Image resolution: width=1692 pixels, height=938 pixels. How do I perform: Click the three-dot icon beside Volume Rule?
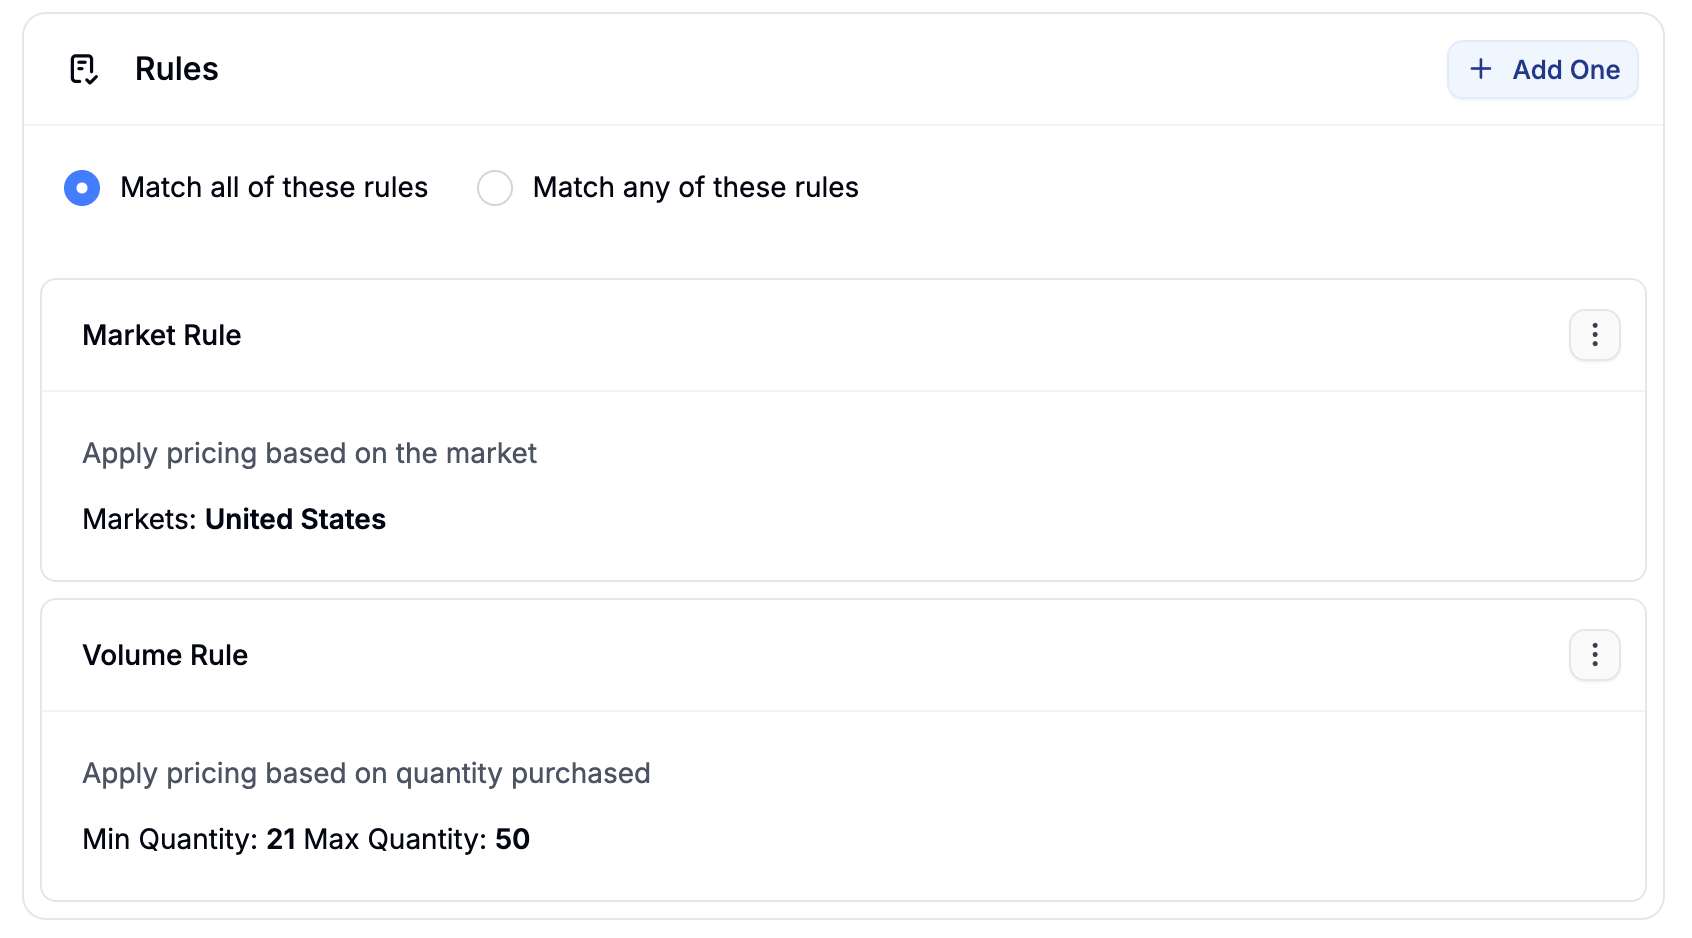(1594, 655)
